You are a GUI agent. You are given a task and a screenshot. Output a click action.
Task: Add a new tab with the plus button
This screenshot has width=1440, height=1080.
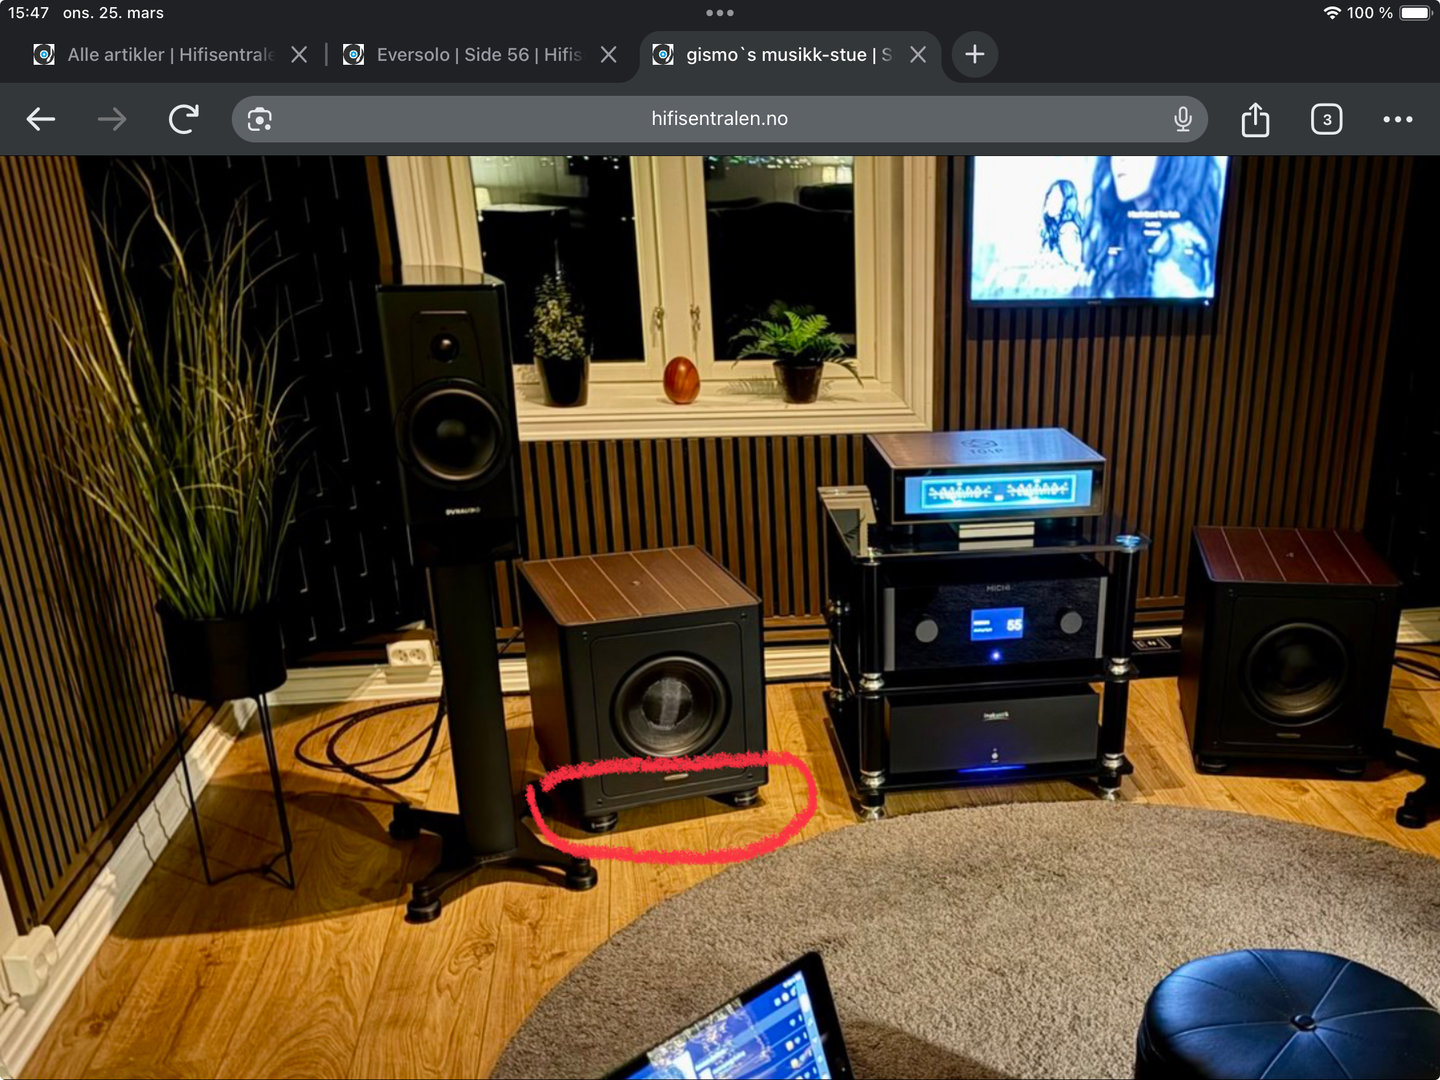tap(975, 54)
